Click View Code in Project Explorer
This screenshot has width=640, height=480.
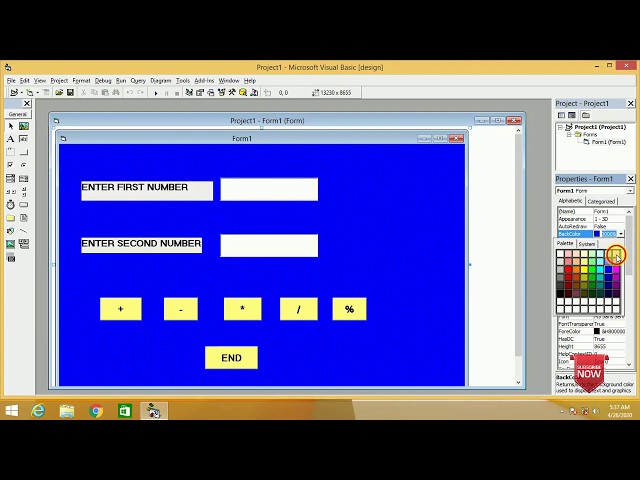pyautogui.click(x=562, y=115)
